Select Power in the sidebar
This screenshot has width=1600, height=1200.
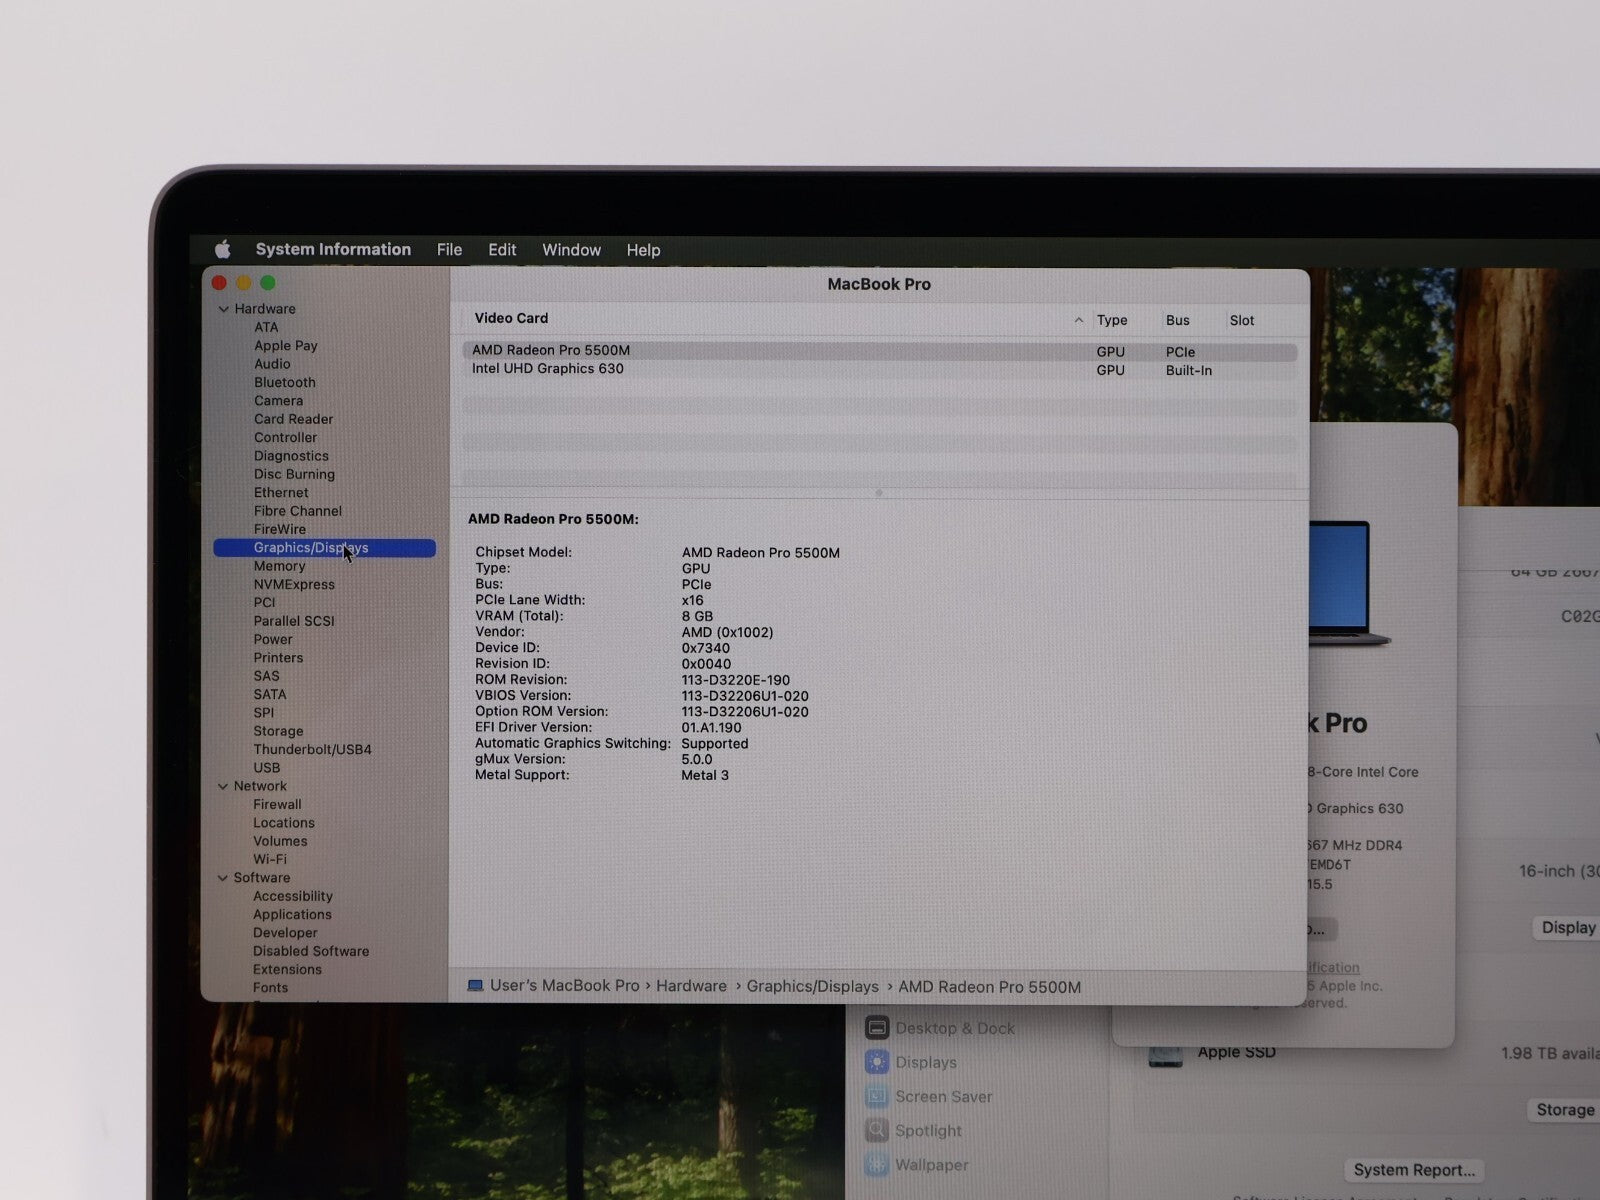point(273,639)
